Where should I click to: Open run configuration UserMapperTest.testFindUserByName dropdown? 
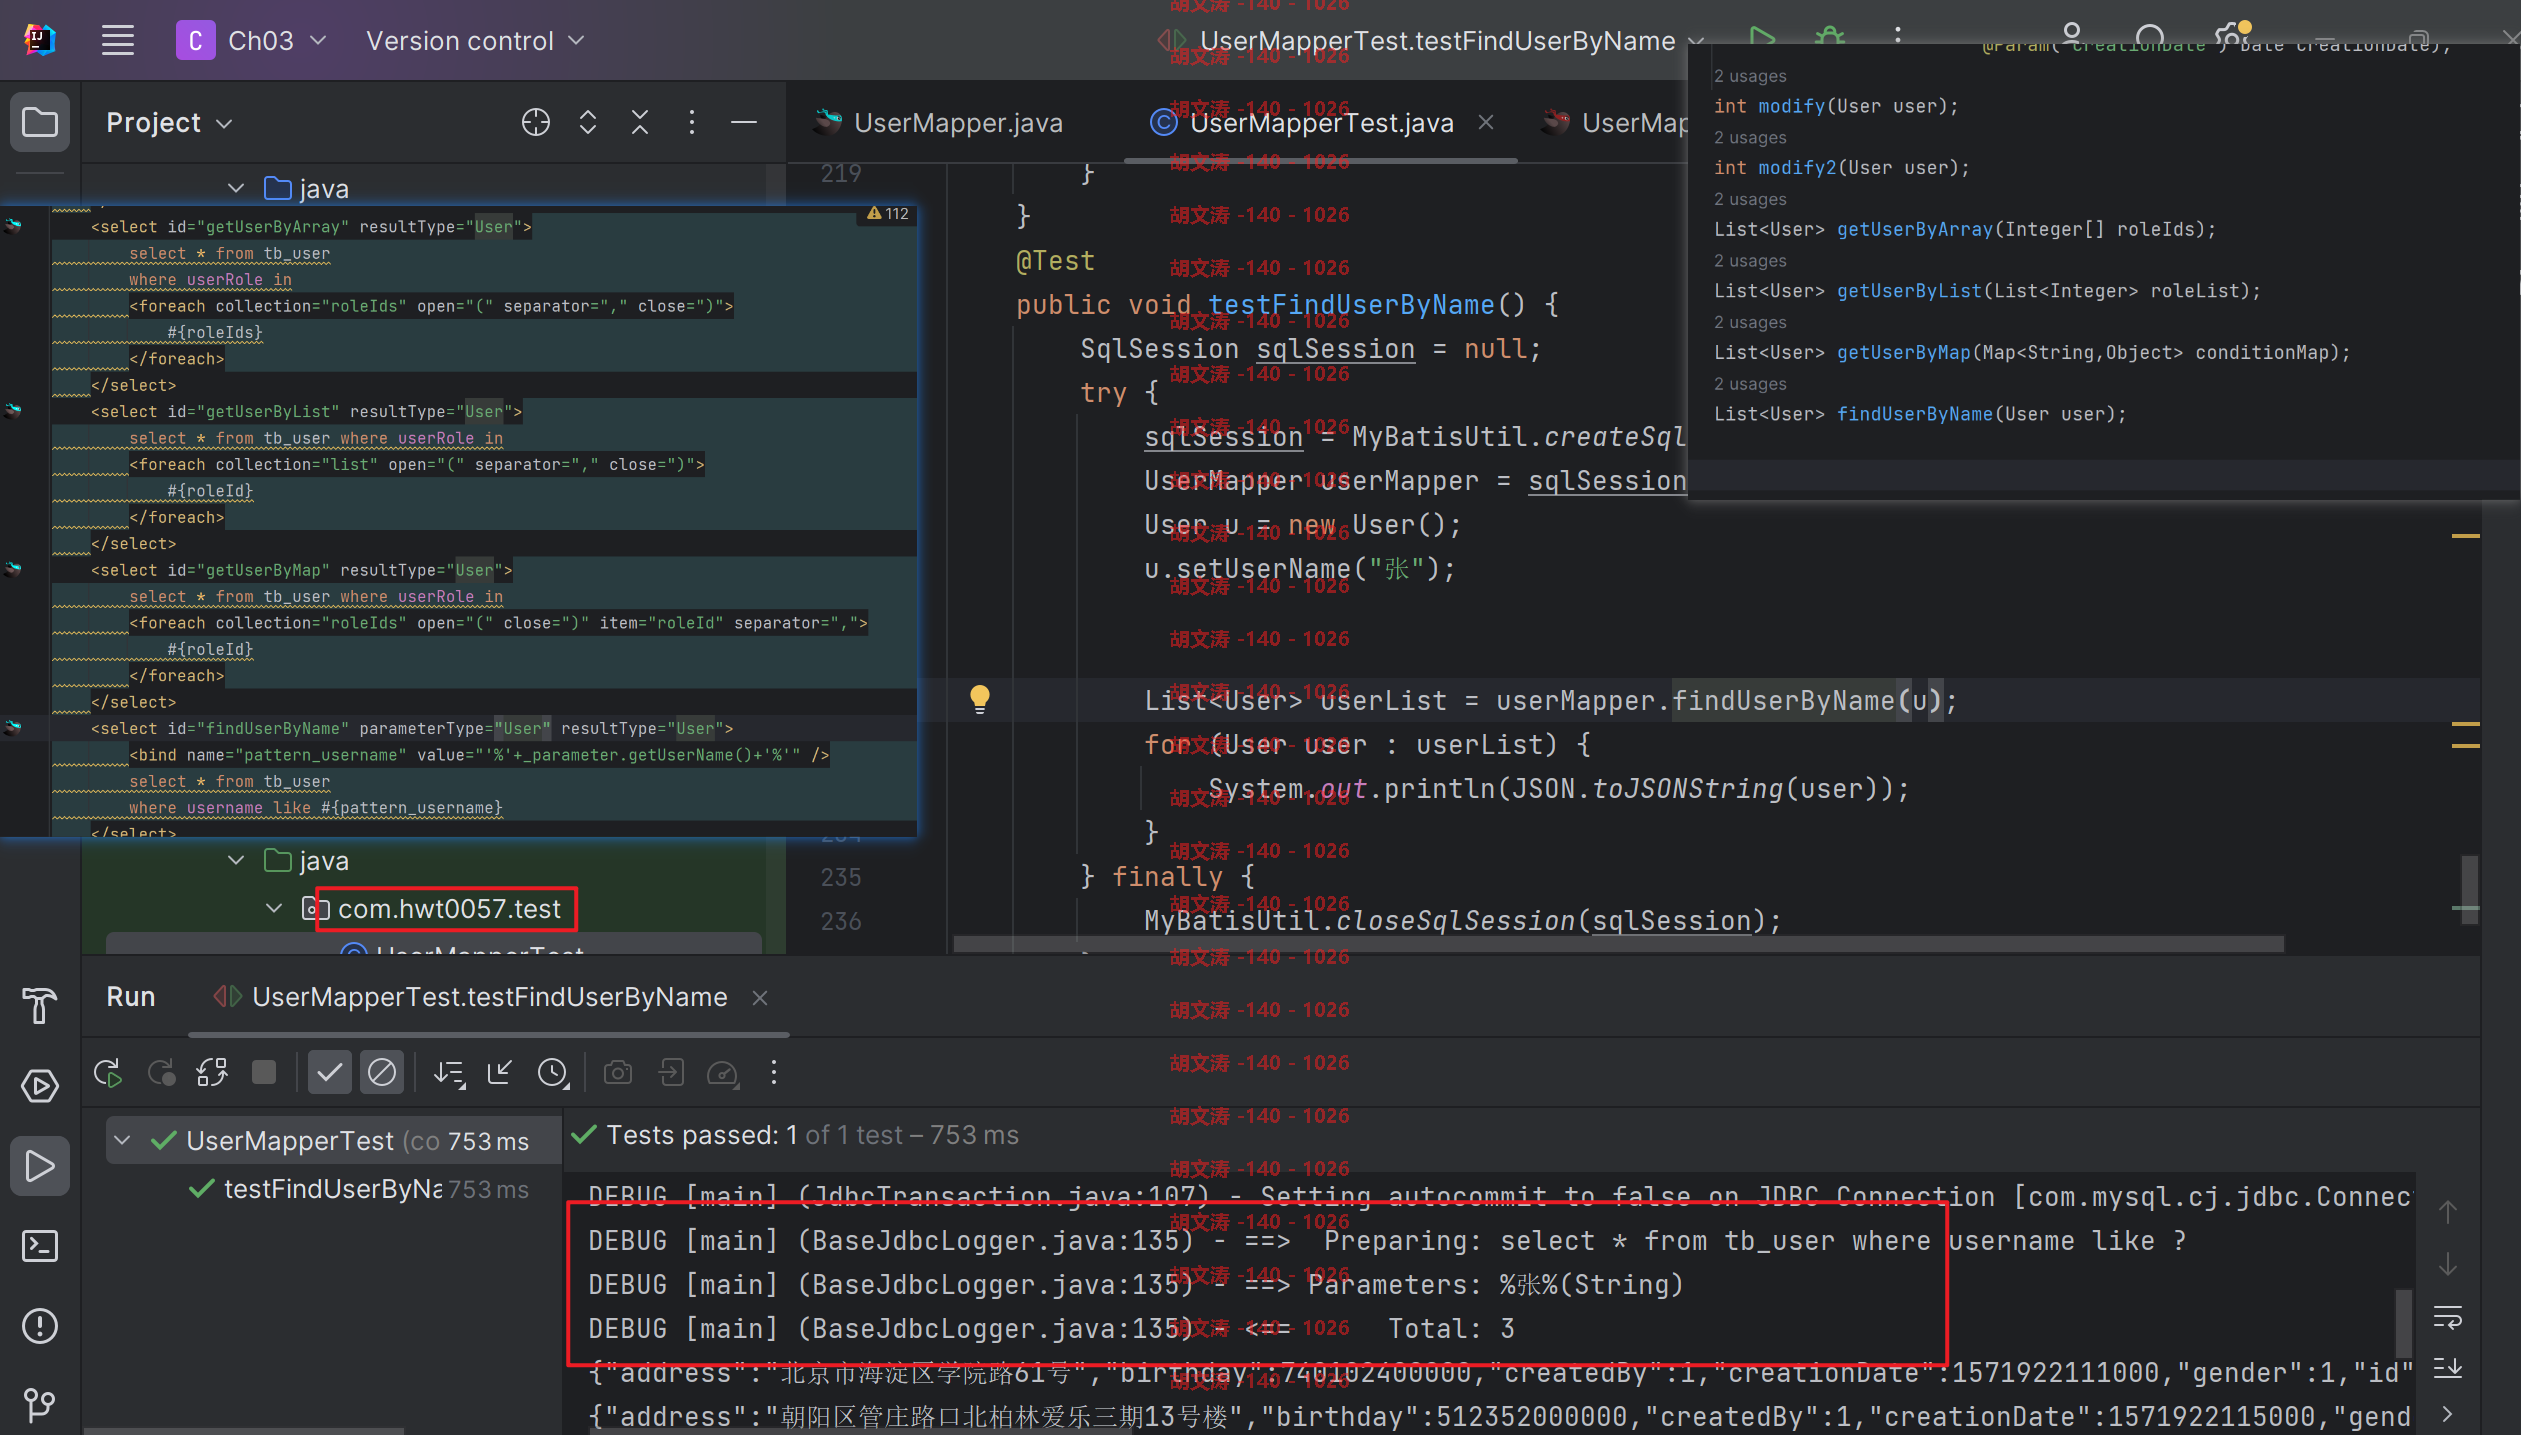(1432, 41)
